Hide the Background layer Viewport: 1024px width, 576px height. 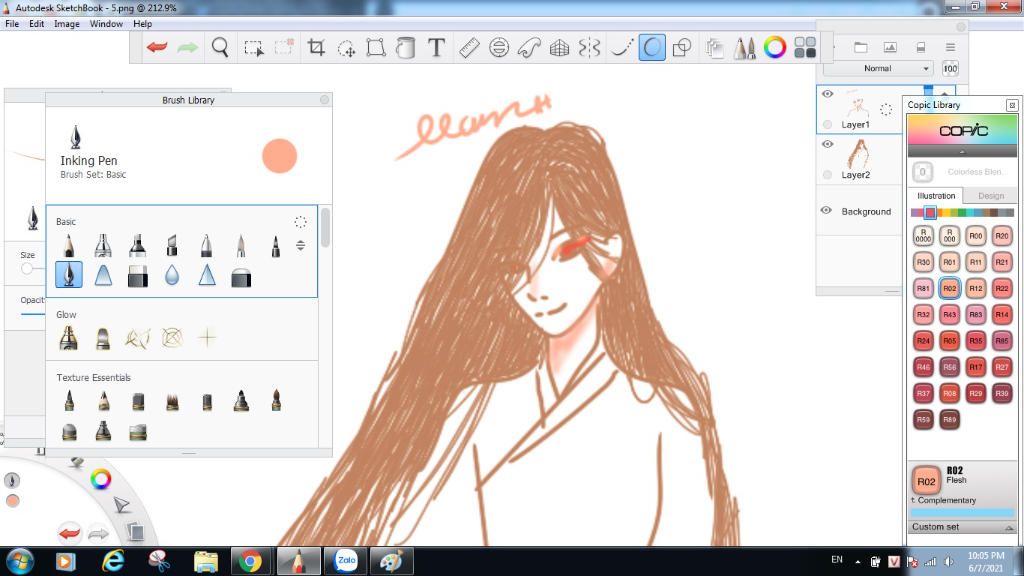826,210
